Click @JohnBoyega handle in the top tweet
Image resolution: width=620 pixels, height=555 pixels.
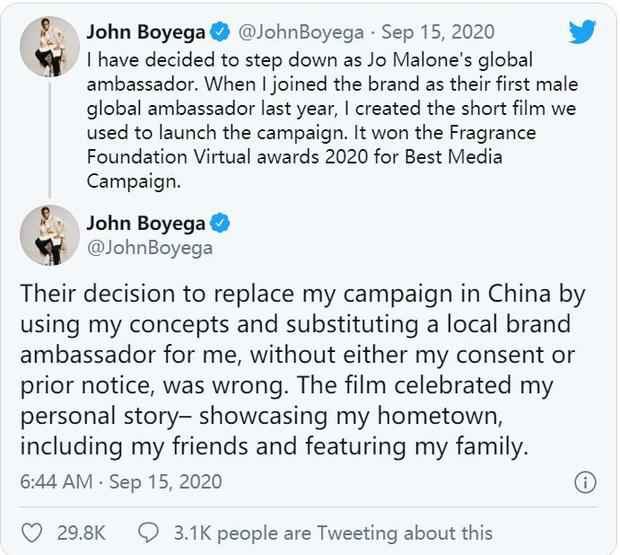pos(301,32)
